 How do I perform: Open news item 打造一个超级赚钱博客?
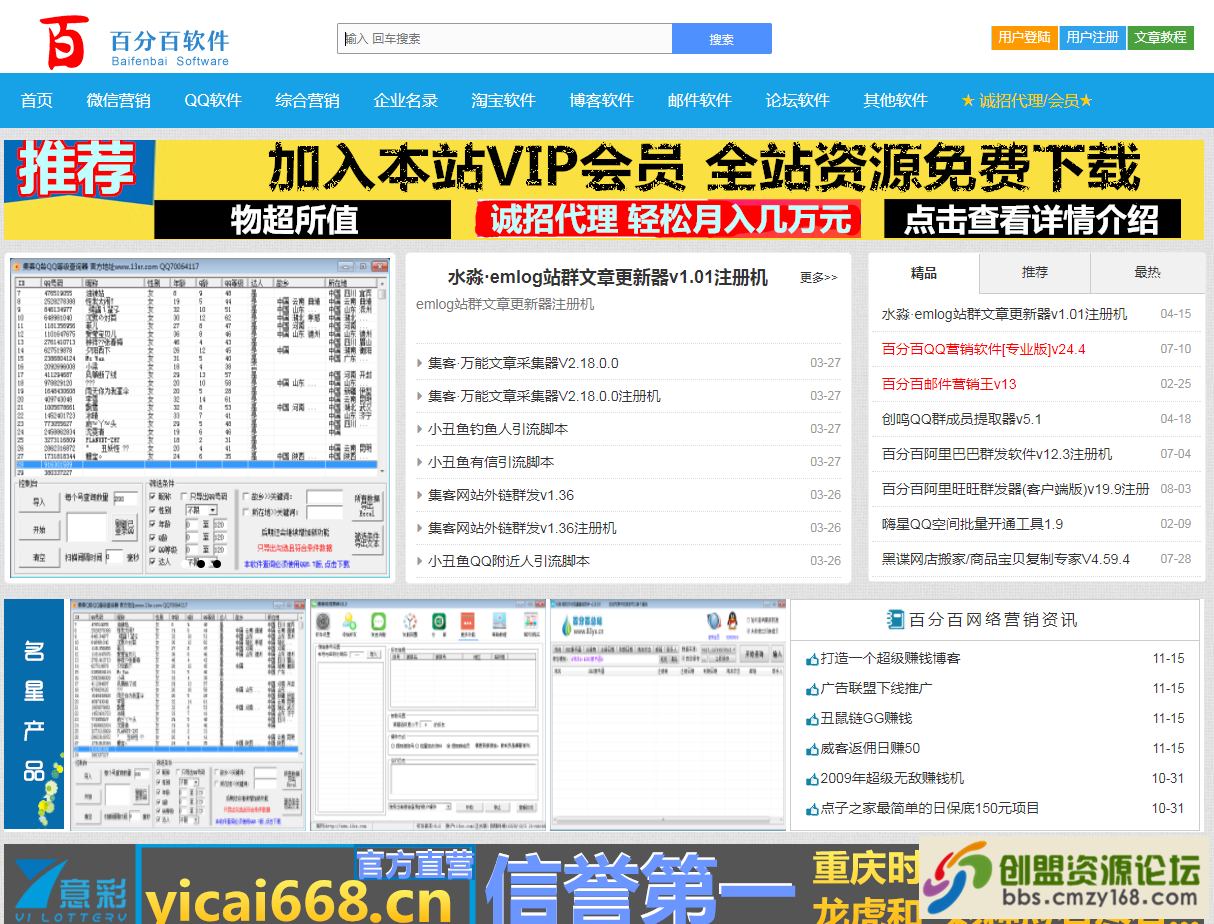pyautogui.click(x=890, y=659)
